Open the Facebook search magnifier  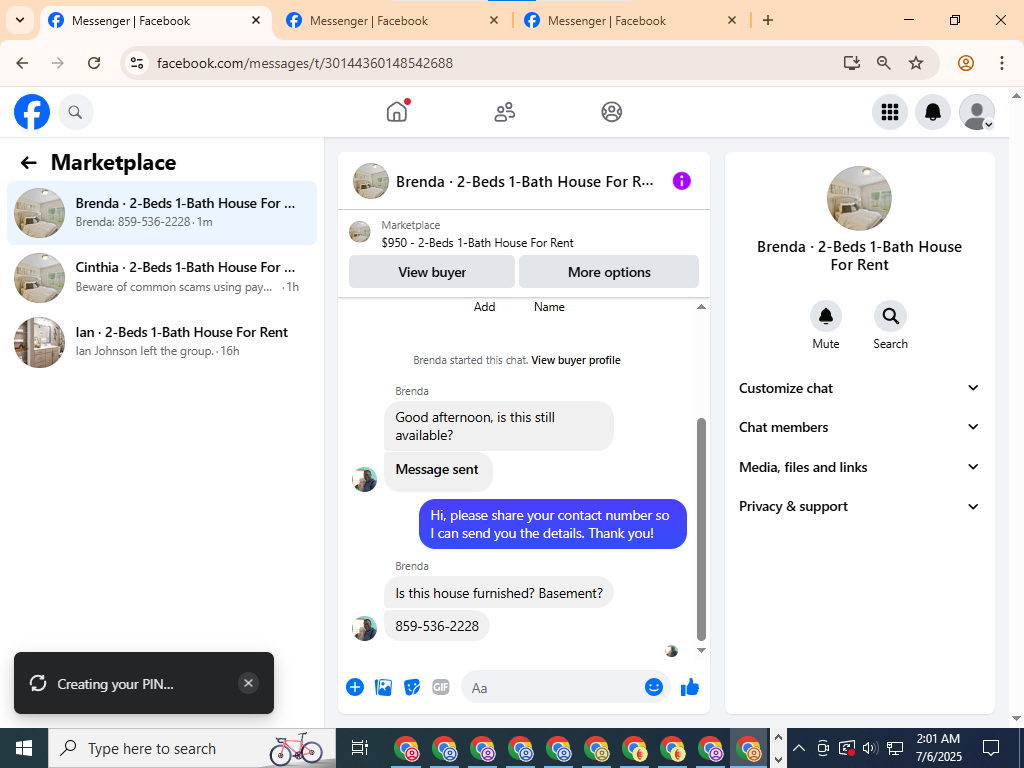(76, 112)
